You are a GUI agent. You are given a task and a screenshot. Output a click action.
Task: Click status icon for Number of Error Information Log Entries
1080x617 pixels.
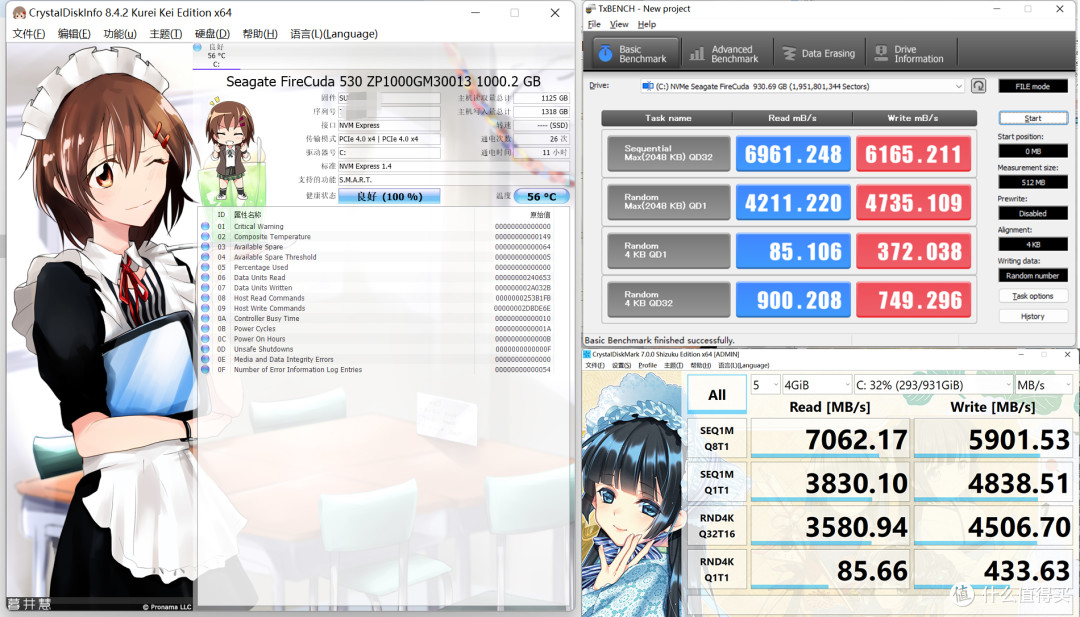205,370
